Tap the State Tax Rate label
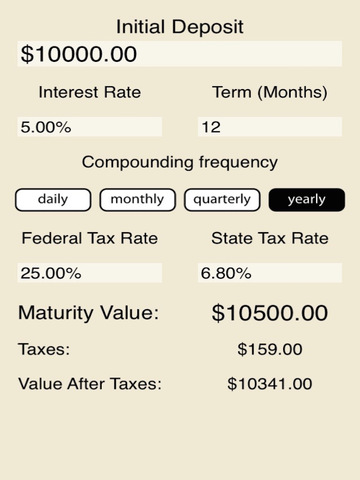Viewport: 360px width, 480px height. (x=270, y=238)
